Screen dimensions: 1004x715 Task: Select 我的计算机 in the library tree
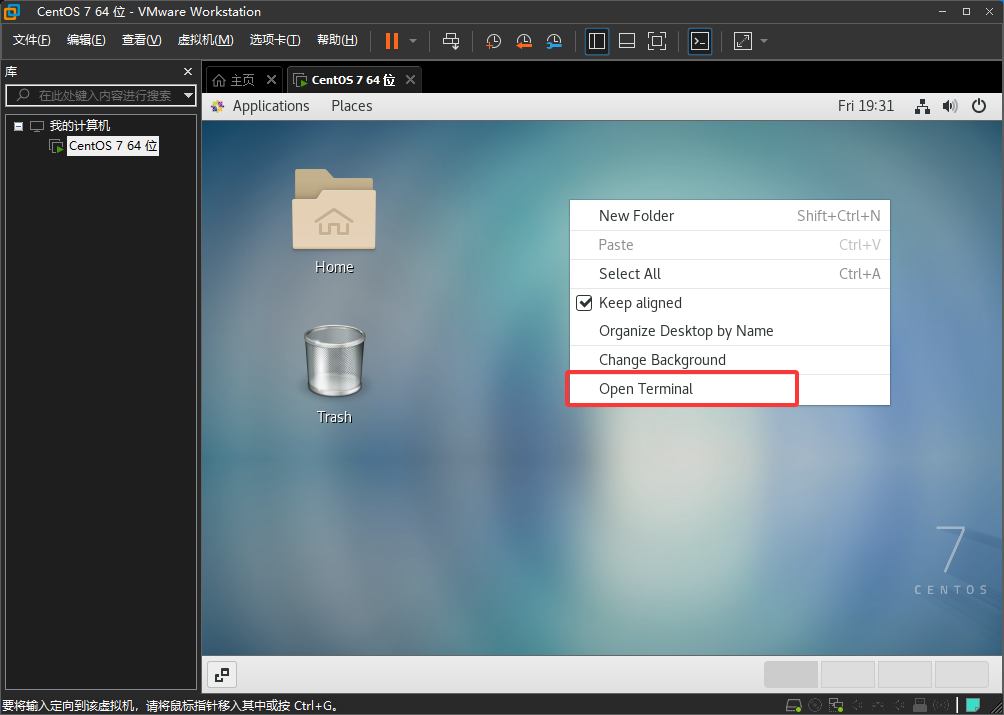[80, 125]
